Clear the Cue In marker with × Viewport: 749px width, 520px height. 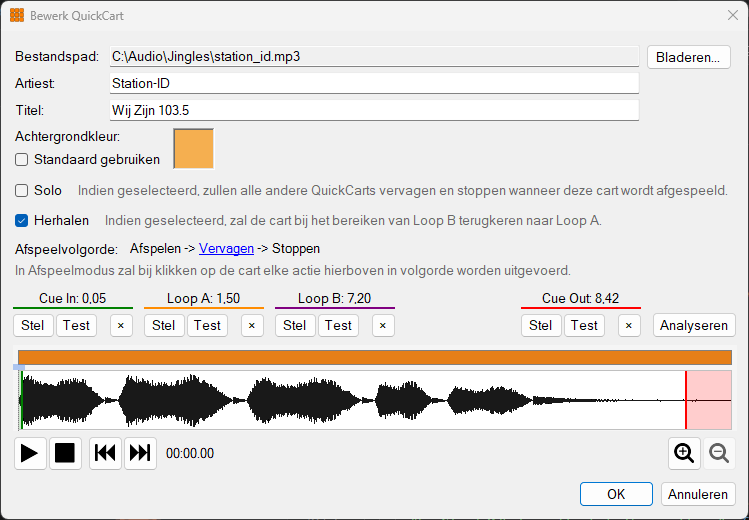tap(121, 326)
